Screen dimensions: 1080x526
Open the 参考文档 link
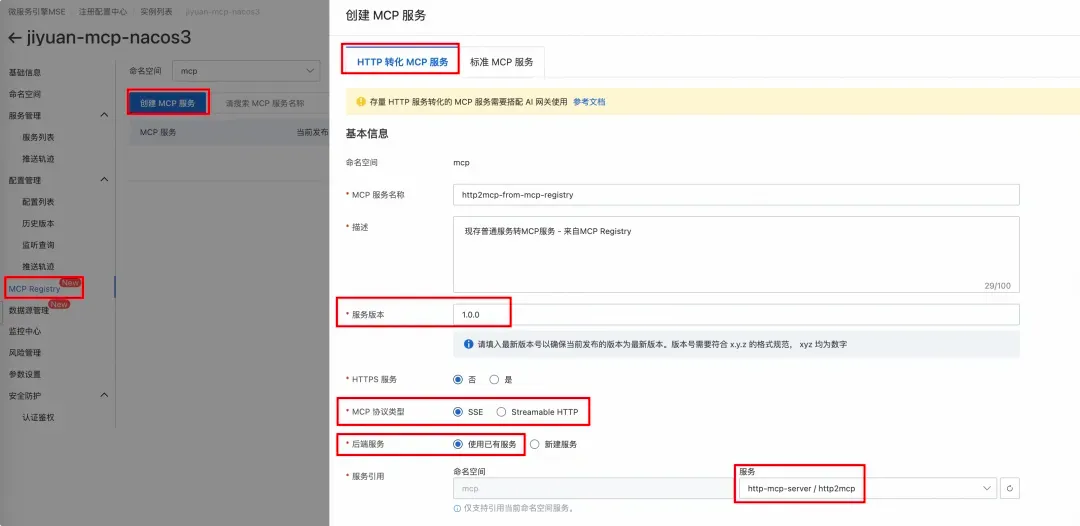click(589, 102)
